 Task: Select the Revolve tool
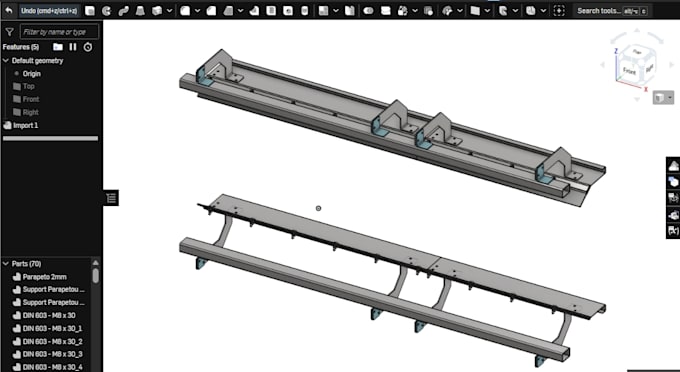pos(107,11)
